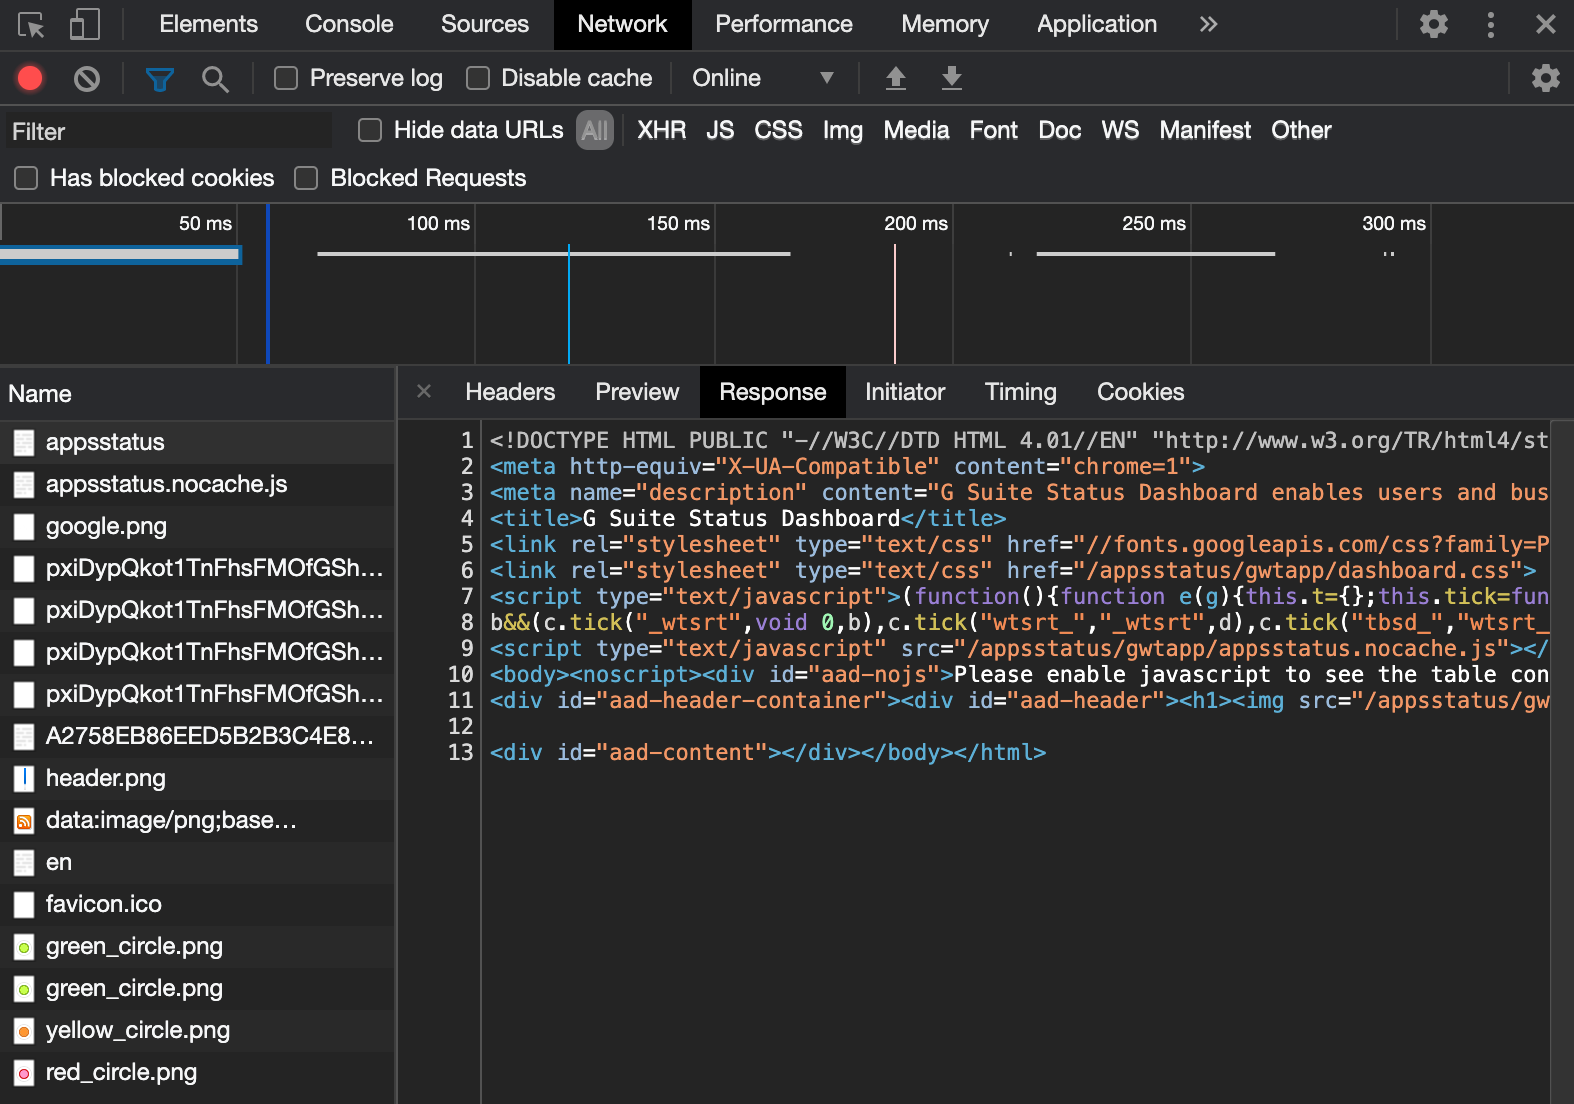The width and height of the screenshot is (1574, 1104).
Task: Click the import HAR upload icon
Action: coord(895,78)
